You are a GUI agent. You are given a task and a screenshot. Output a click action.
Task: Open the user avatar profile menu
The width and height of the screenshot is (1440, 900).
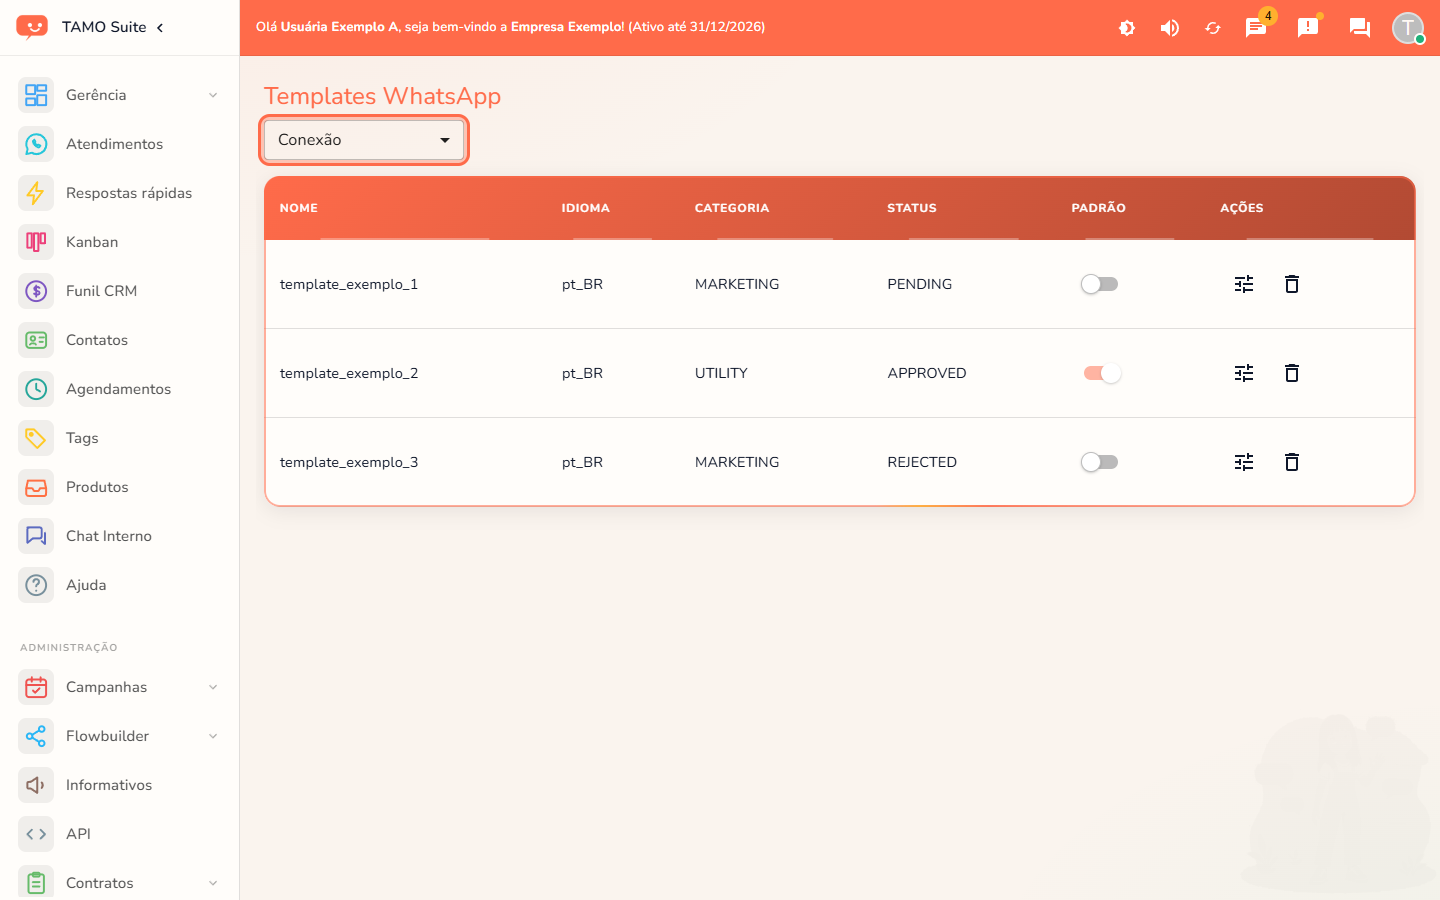tap(1408, 27)
